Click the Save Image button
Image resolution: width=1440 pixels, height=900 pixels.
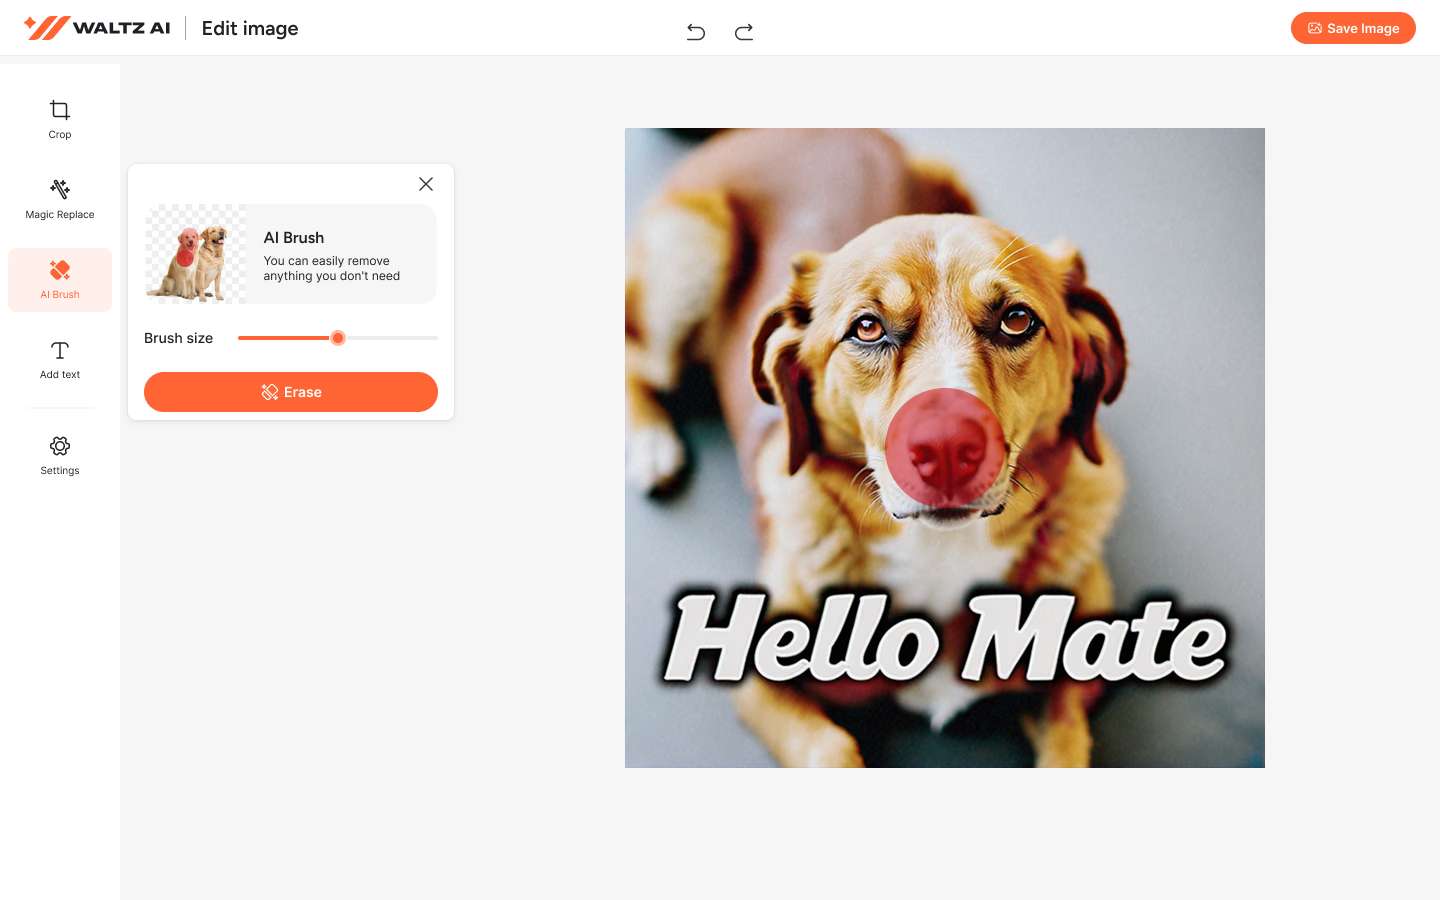click(x=1352, y=28)
